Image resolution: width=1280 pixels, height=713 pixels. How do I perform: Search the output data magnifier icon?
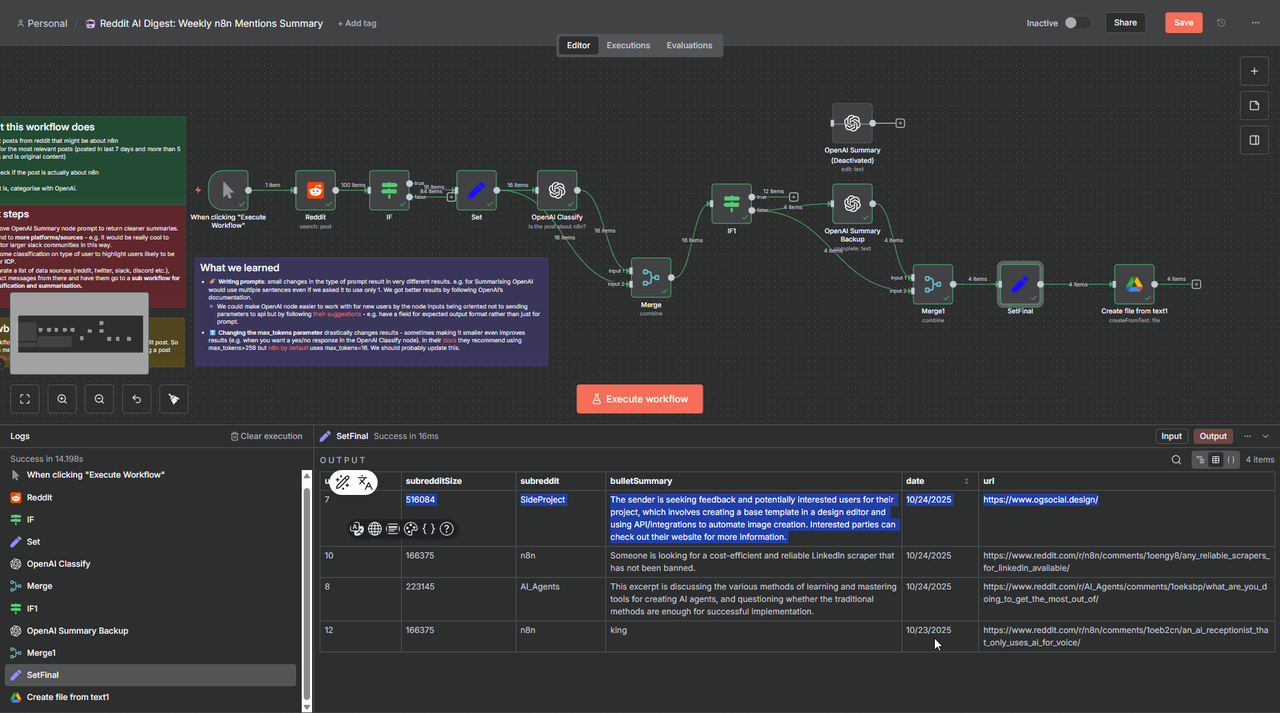[x=1176, y=460]
